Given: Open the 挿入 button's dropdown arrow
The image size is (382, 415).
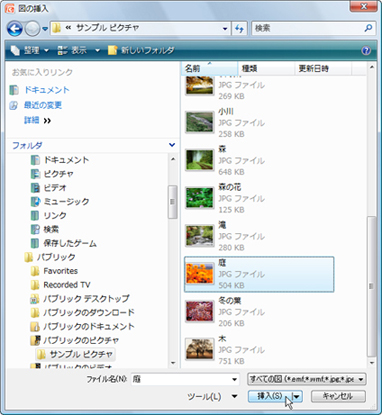Looking at the screenshot, I should pos(297,396).
